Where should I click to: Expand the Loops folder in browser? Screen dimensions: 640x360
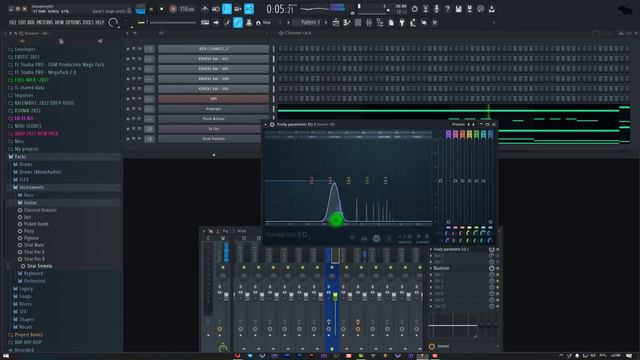point(25,296)
